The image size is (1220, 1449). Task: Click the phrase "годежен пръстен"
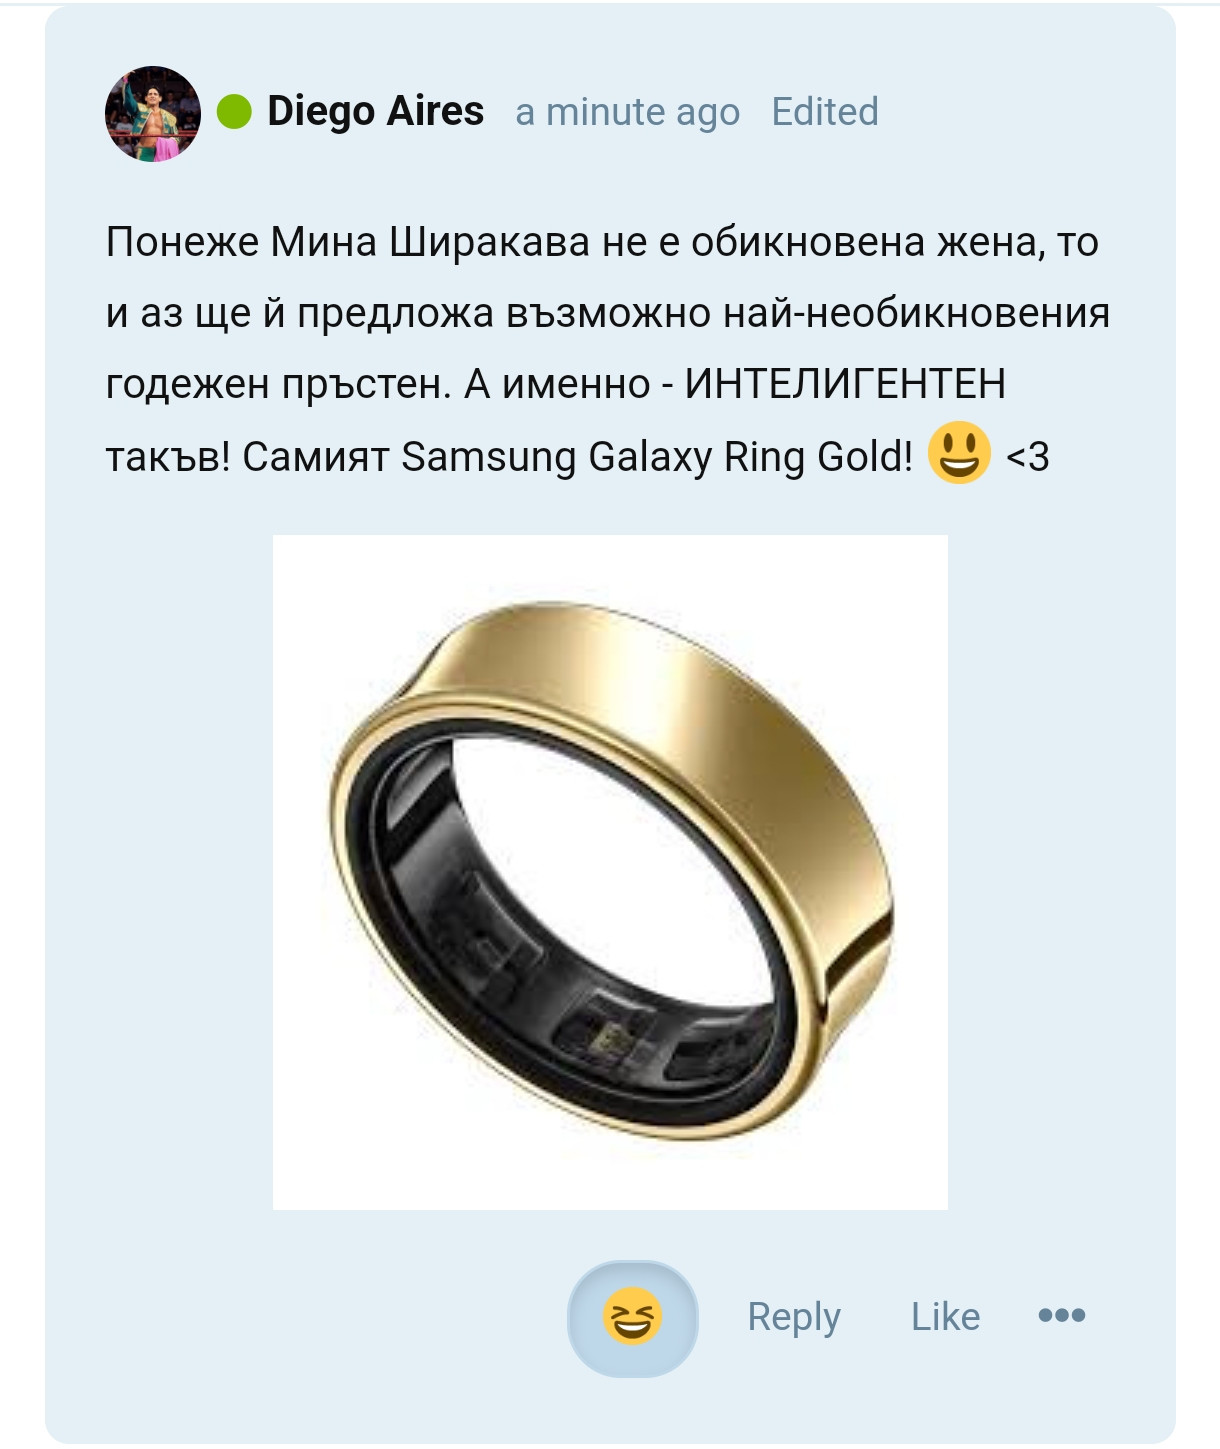(279, 385)
